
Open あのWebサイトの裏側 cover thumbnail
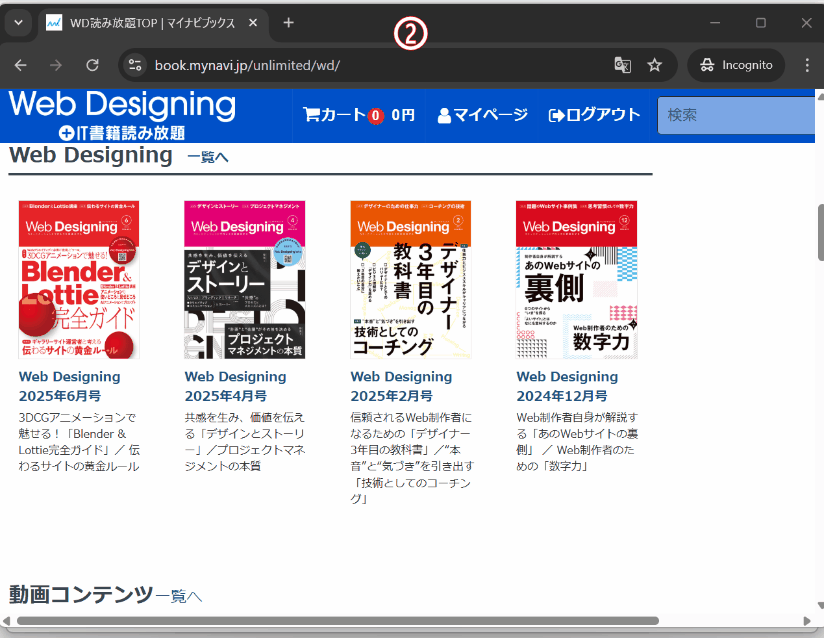[576, 280]
